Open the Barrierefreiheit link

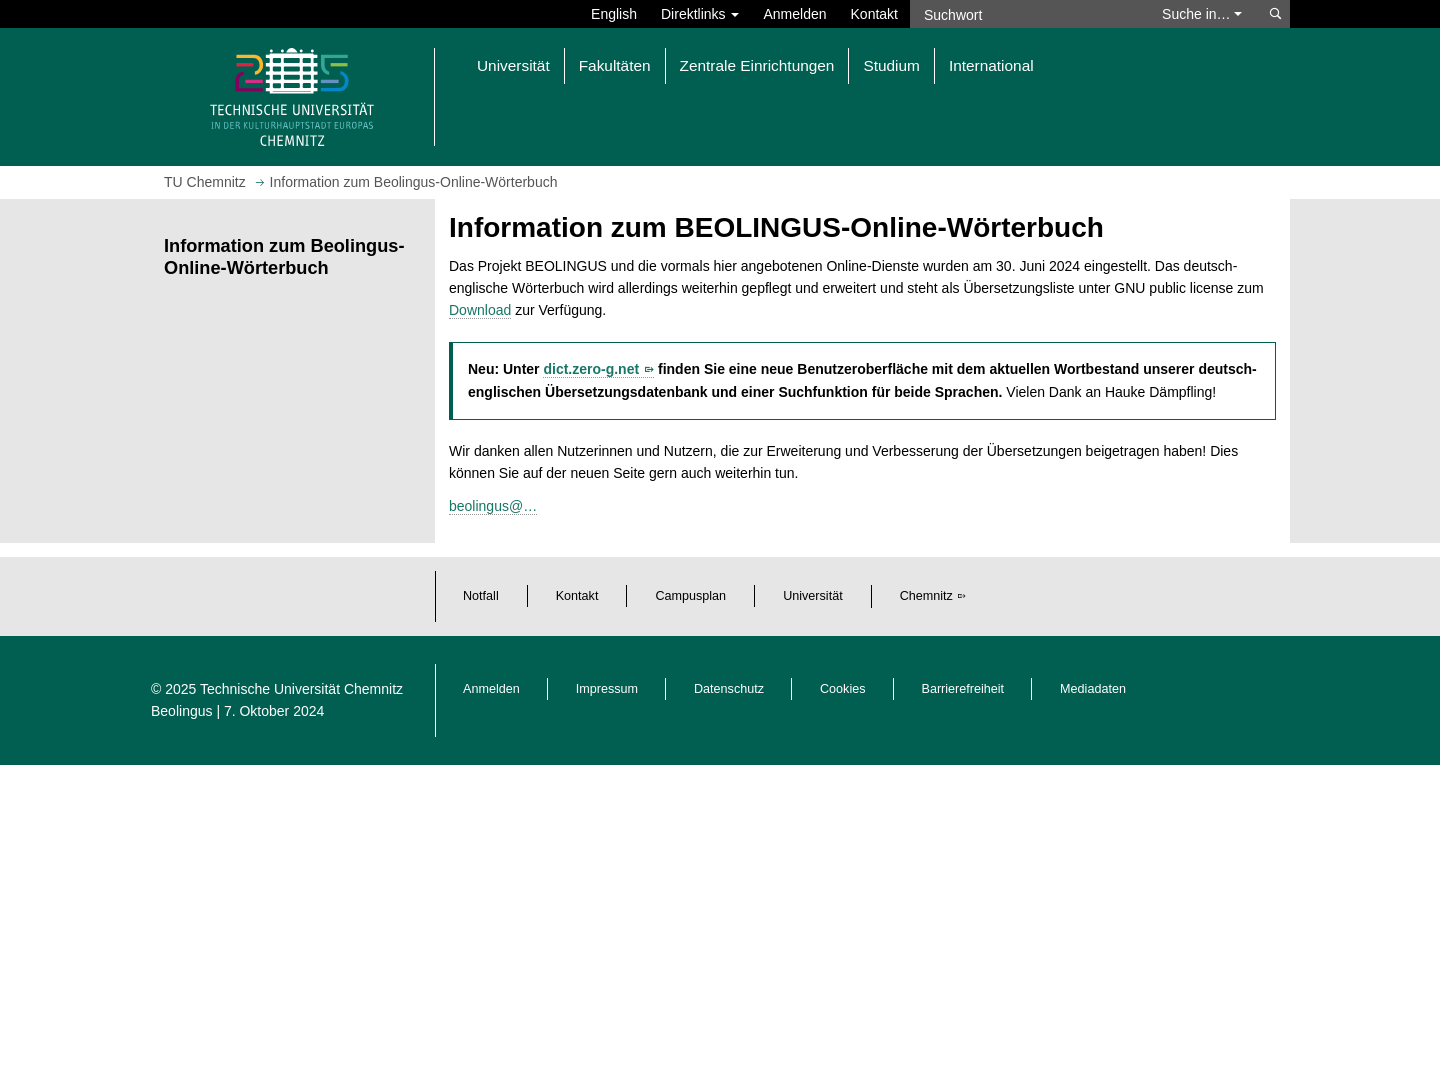963,689
